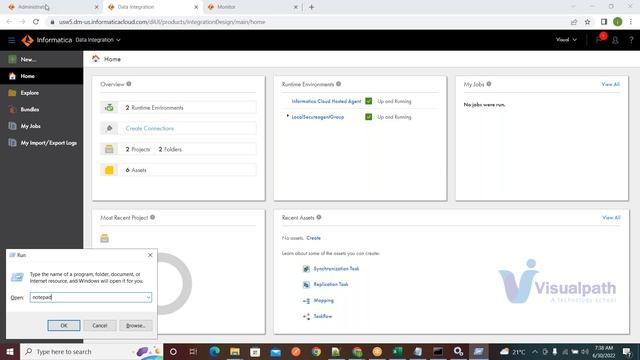Viewport: 640px width, 360px height.
Task: Click the Runtime Environments info icon
Action: 338,84
